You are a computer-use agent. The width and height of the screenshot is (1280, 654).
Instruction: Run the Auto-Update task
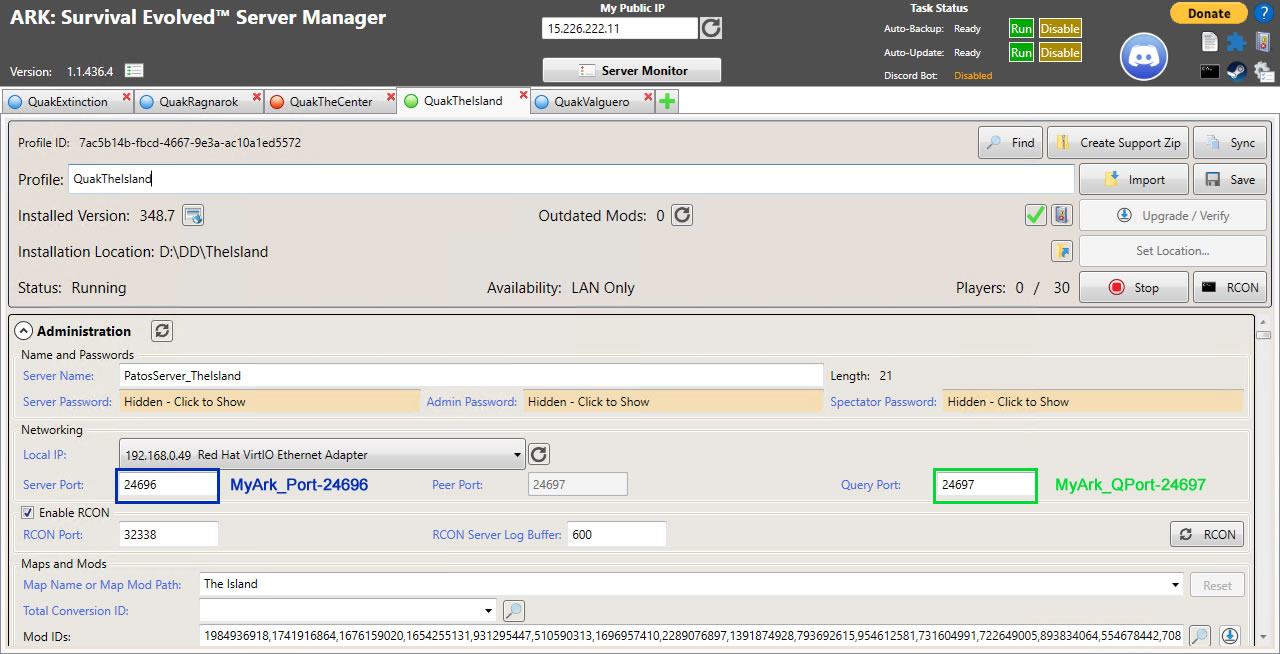coord(1021,52)
